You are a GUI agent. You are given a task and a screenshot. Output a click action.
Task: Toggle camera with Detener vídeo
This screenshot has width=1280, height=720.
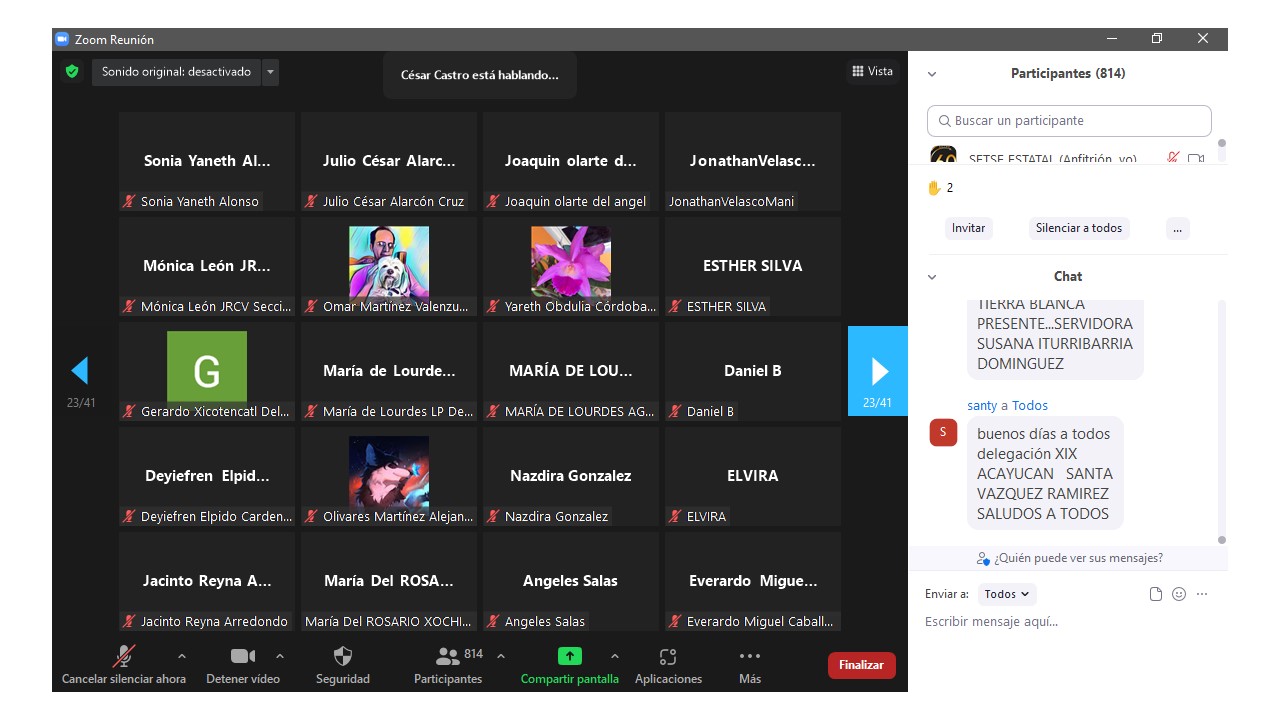pyautogui.click(x=242, y=657)
